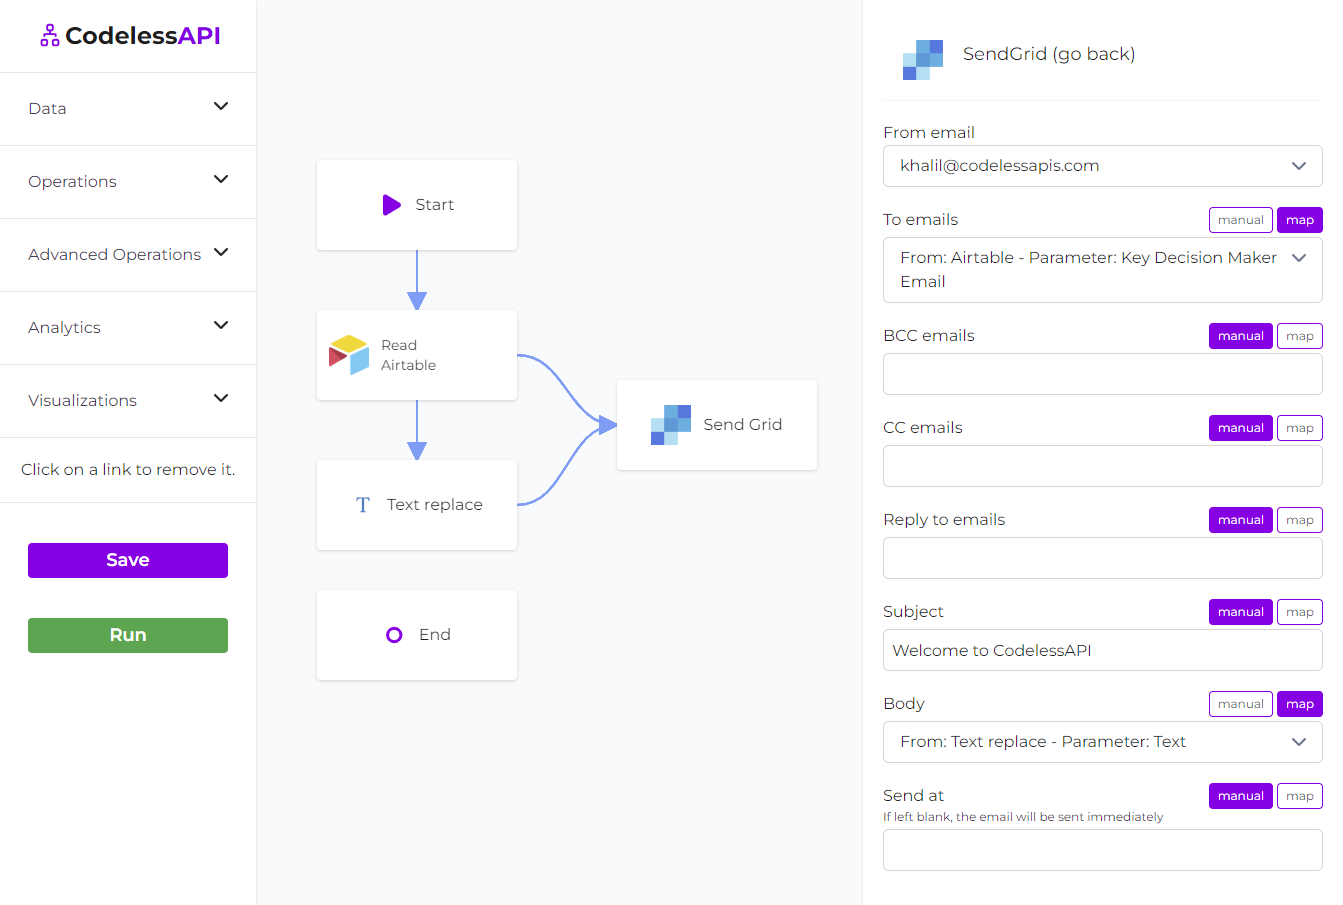Click the 'From email' field label

[x=929, y=132]
